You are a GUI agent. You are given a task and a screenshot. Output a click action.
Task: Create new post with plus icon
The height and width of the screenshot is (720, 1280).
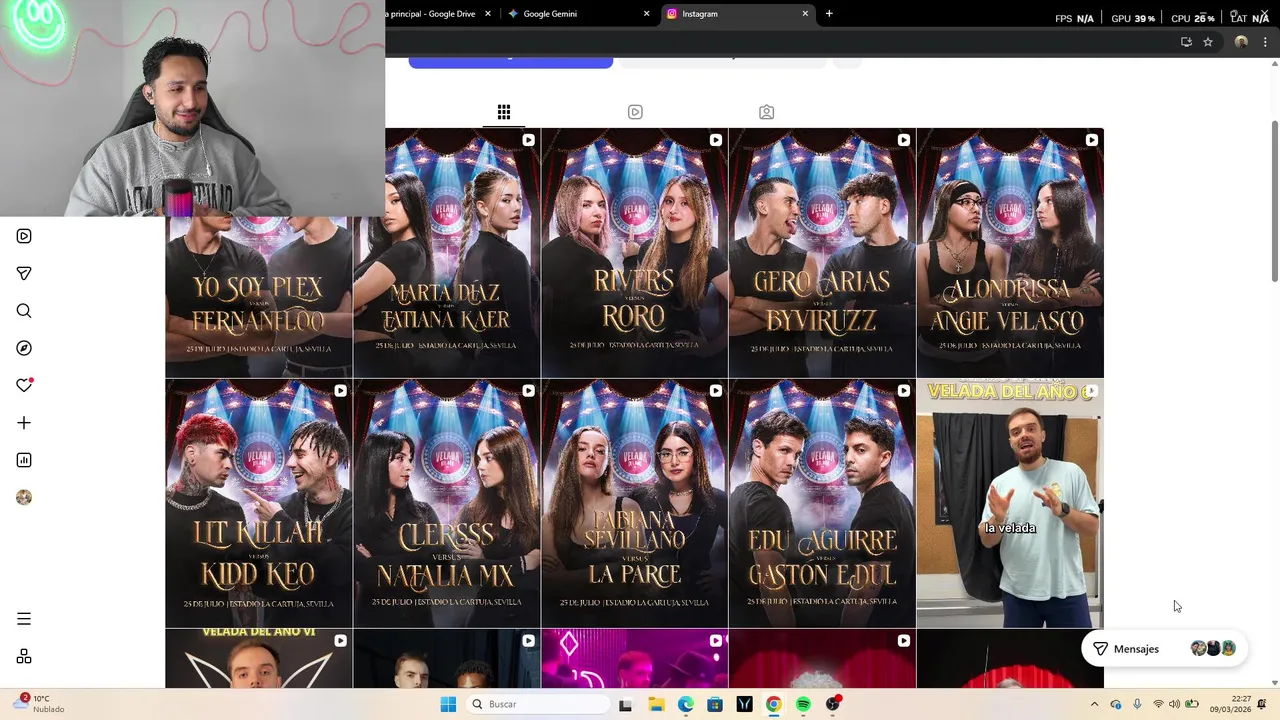tap(24, 423)
